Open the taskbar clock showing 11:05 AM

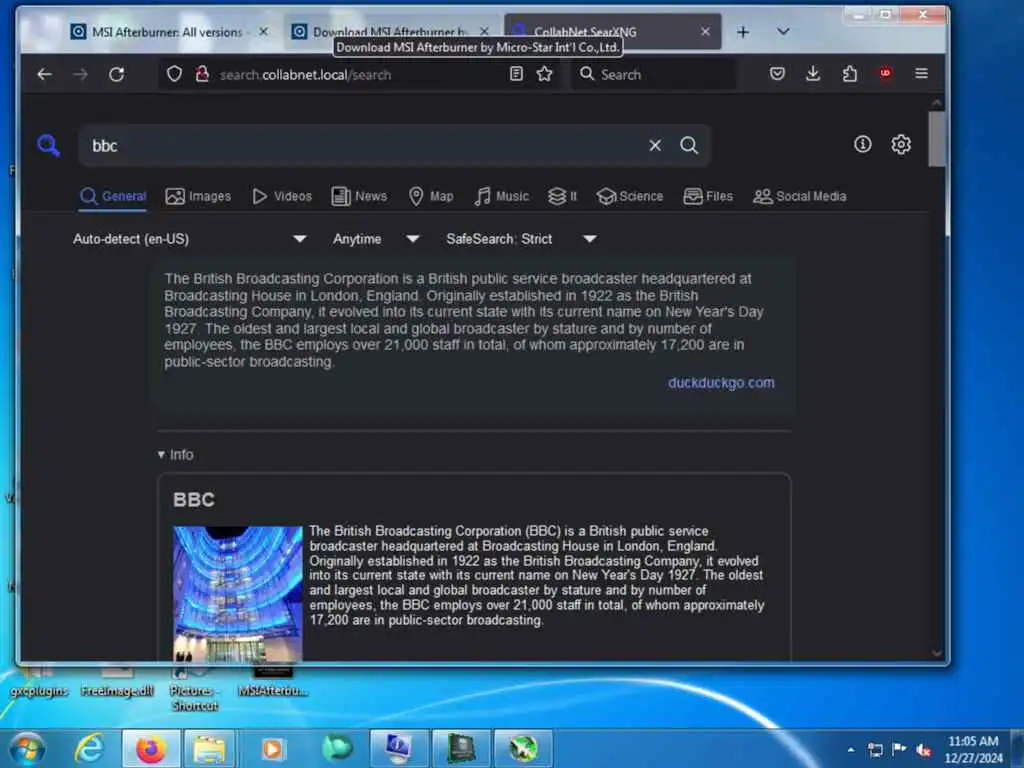973,749
